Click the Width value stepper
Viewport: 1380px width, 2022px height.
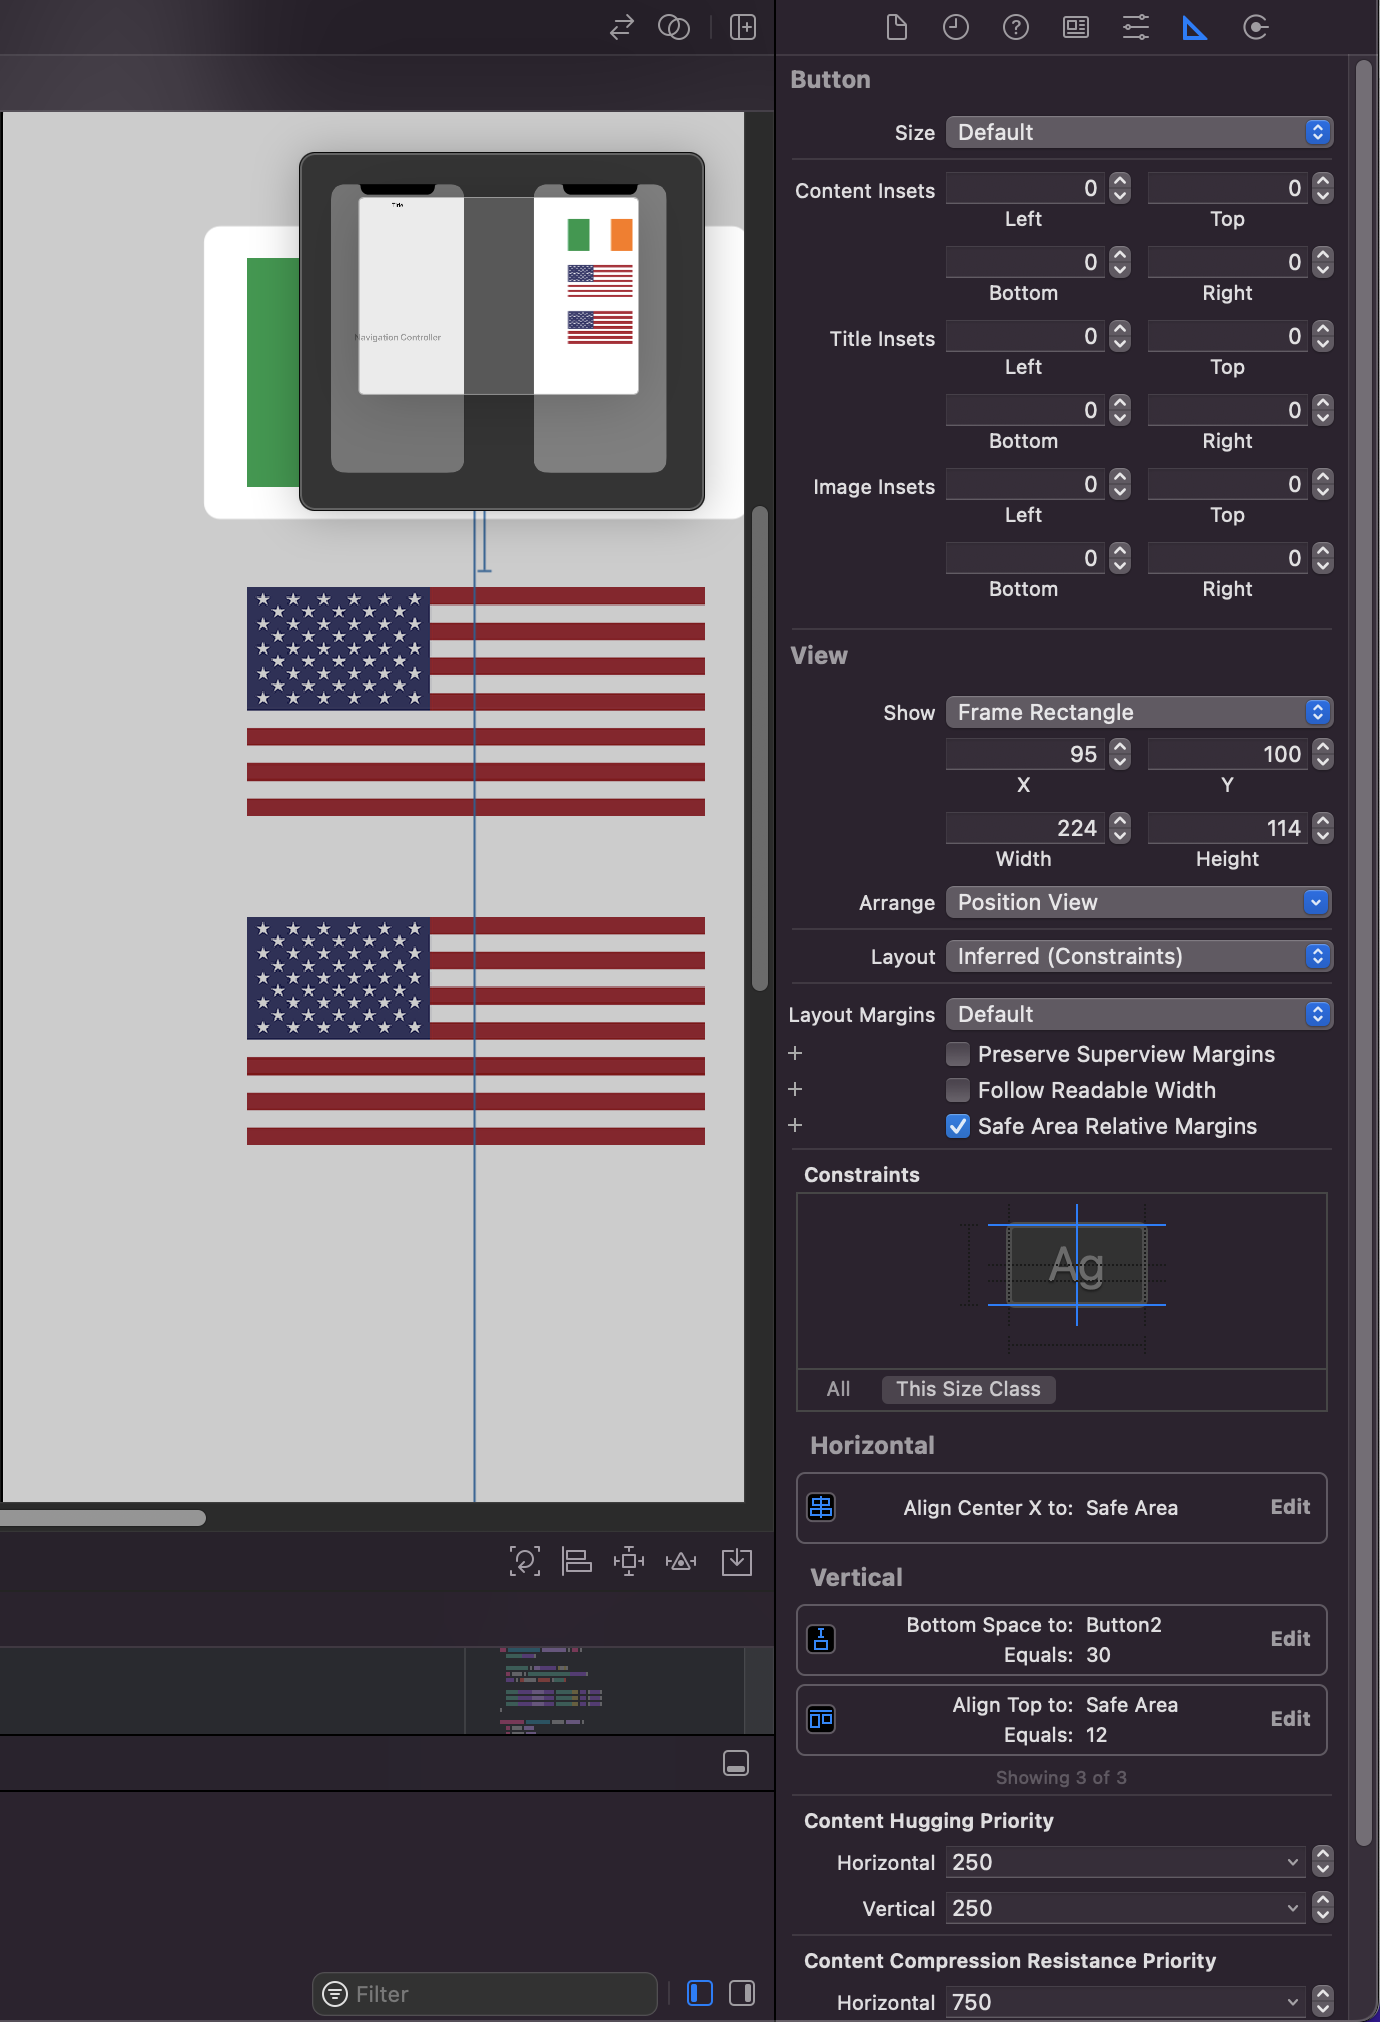(x=1120, y=828)
